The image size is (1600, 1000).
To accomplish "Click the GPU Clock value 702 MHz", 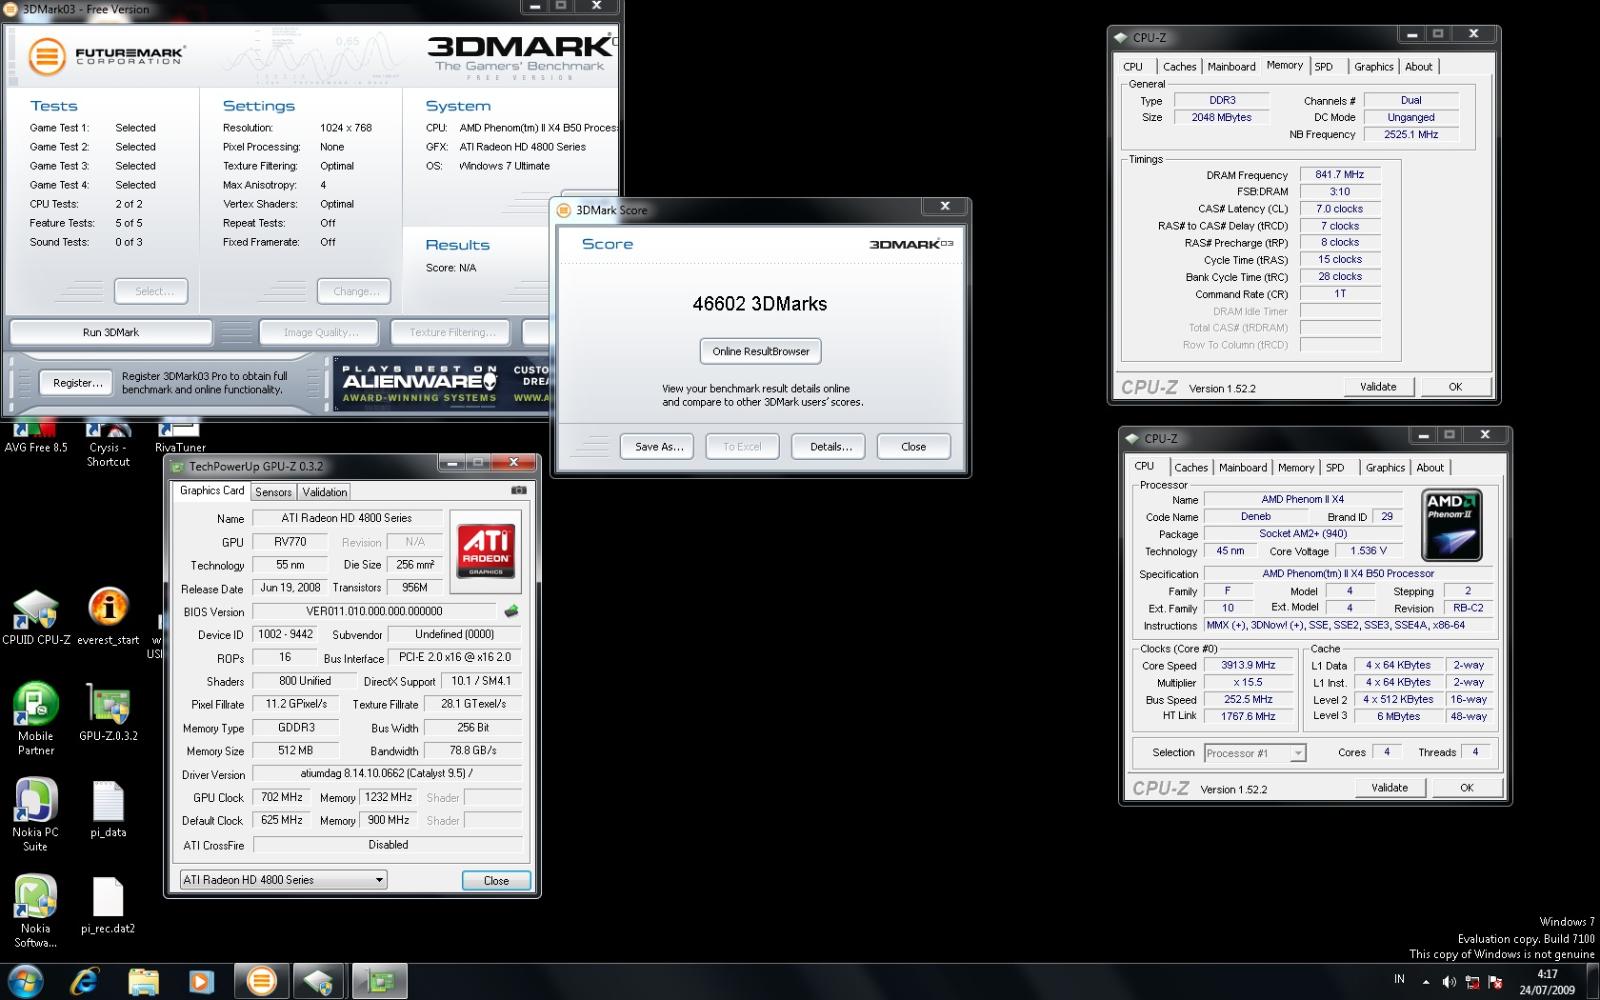I will pyautogui.click(x=282, y=798).
